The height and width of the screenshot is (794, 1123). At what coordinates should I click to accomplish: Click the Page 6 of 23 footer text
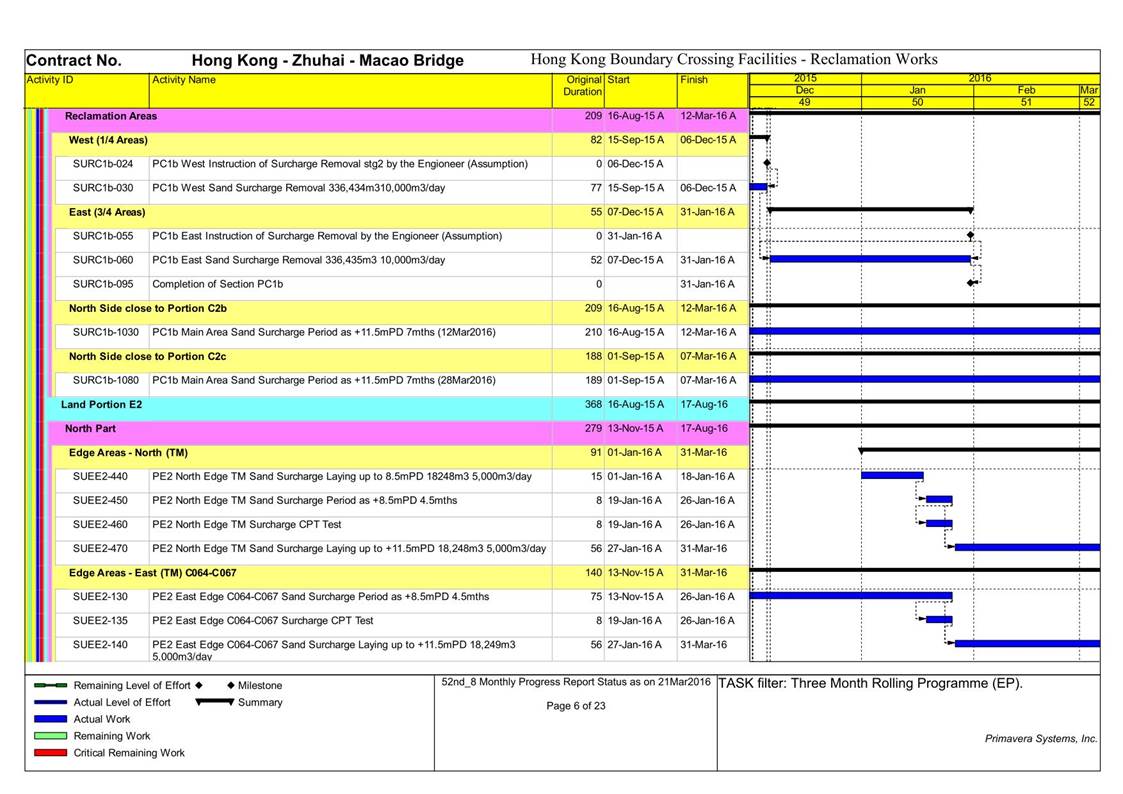(x=576, y=706)
